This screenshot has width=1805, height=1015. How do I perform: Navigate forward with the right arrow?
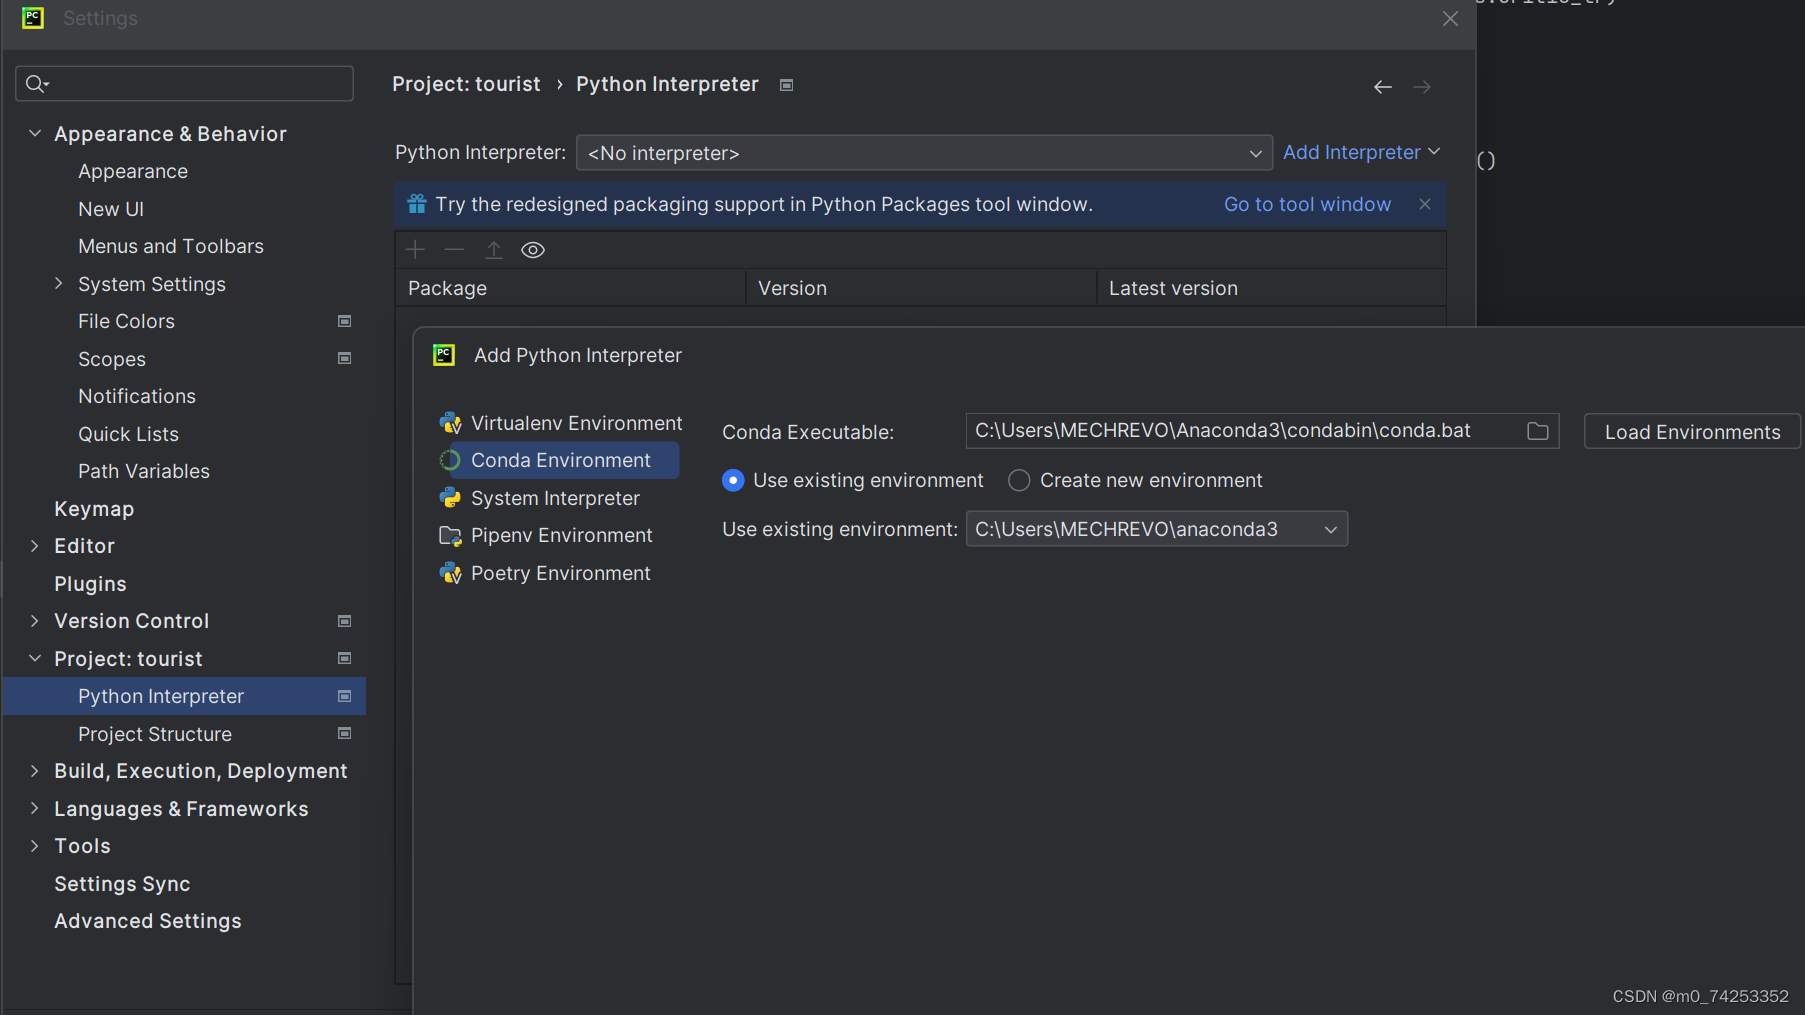(x=1422, y=87)
